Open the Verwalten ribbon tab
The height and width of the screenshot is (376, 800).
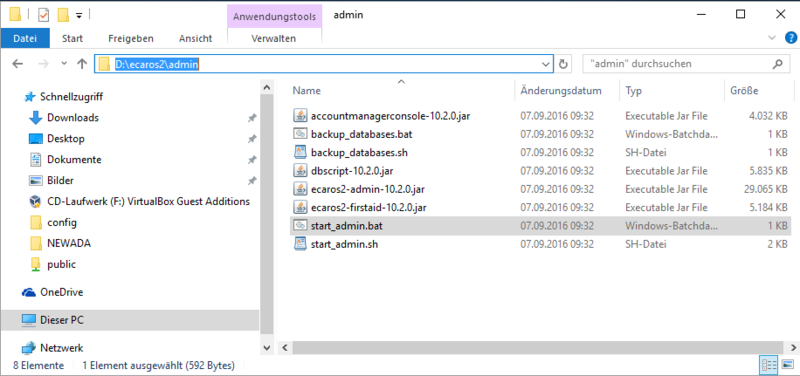tap(273, 38)
